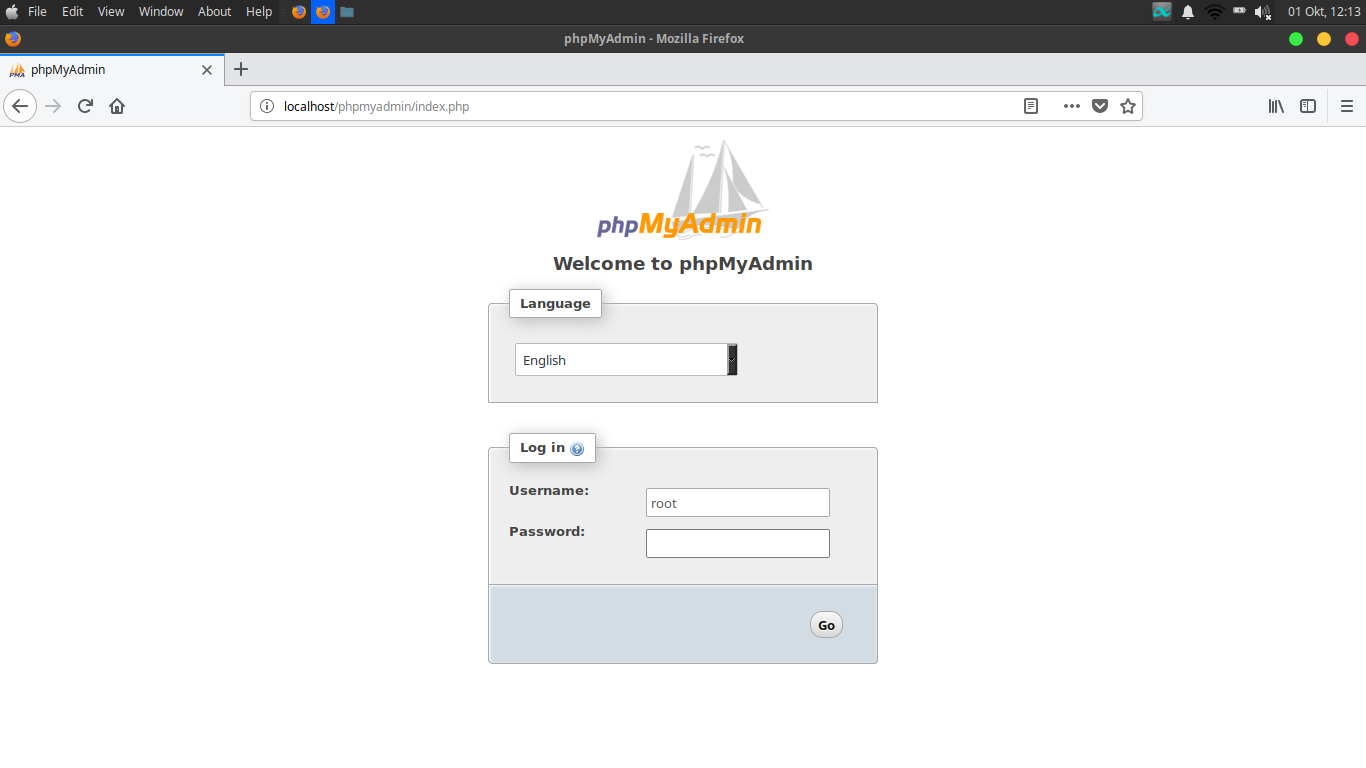Open the Library icon in toolbar
Viewport: 1366px width, 768px height.
1276,106
